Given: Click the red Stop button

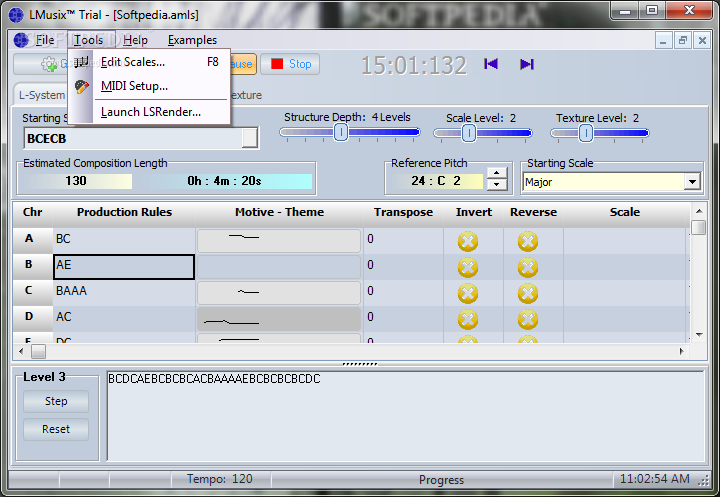Looking at the screenshot, I should click(290, 64).
